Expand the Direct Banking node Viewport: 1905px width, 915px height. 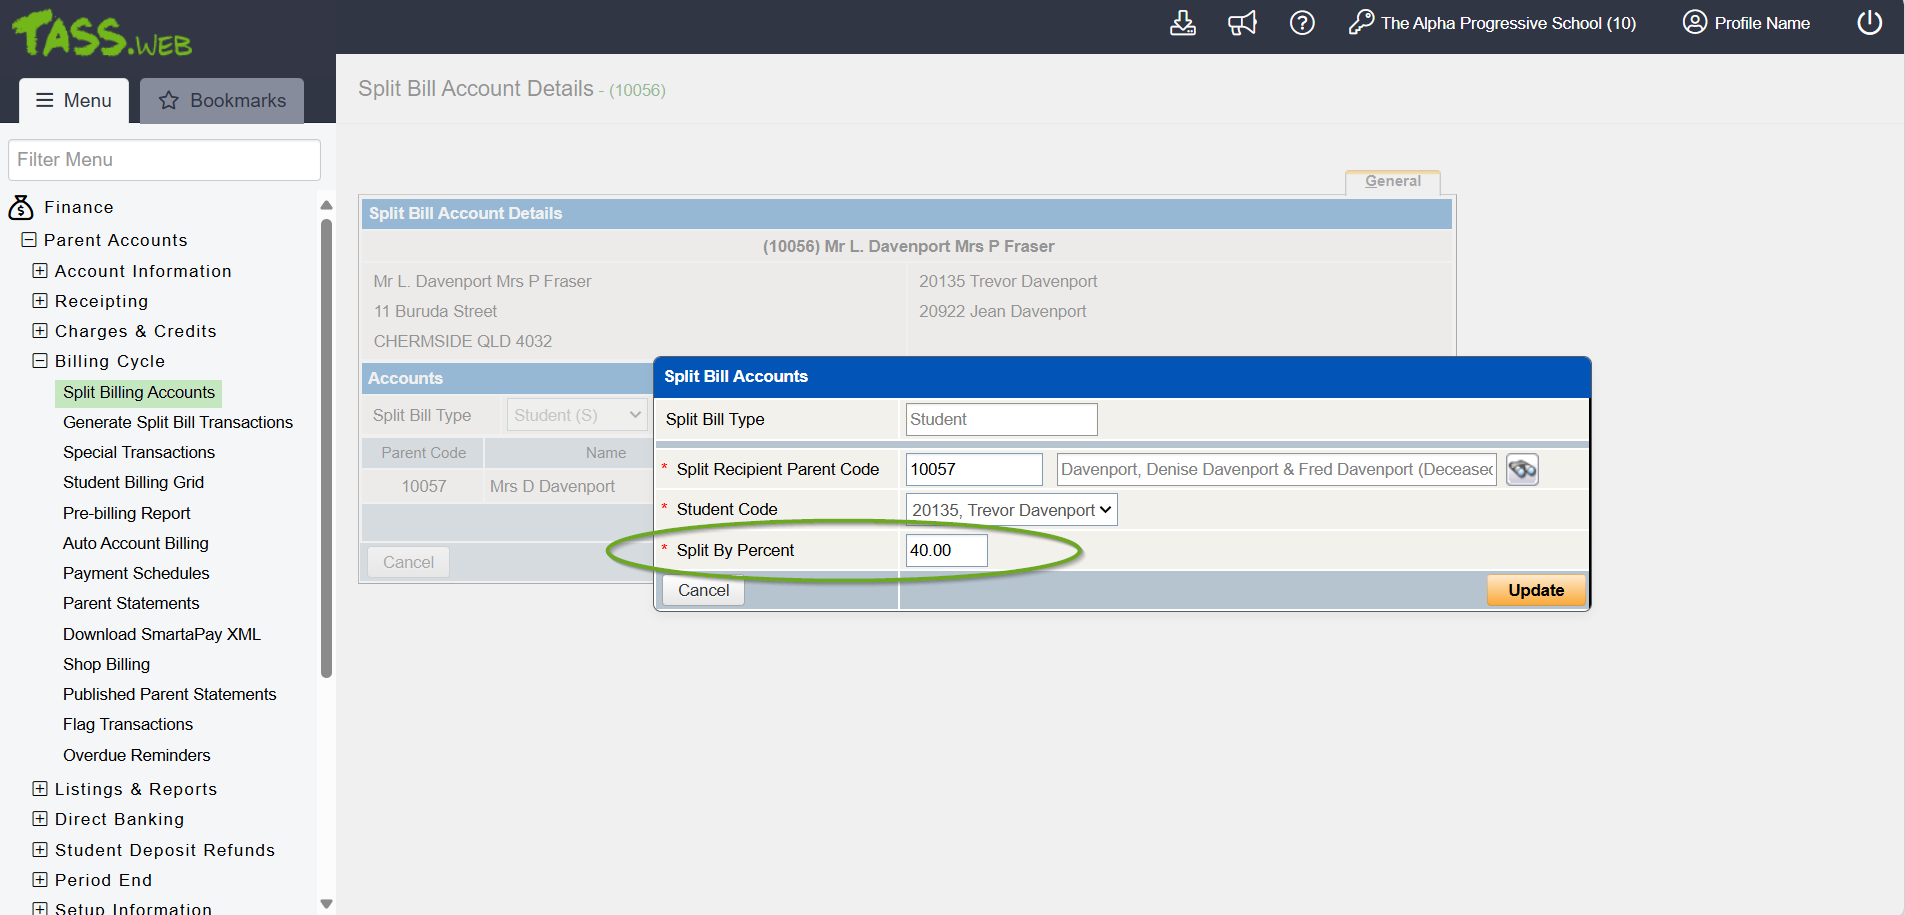(40, 819)
